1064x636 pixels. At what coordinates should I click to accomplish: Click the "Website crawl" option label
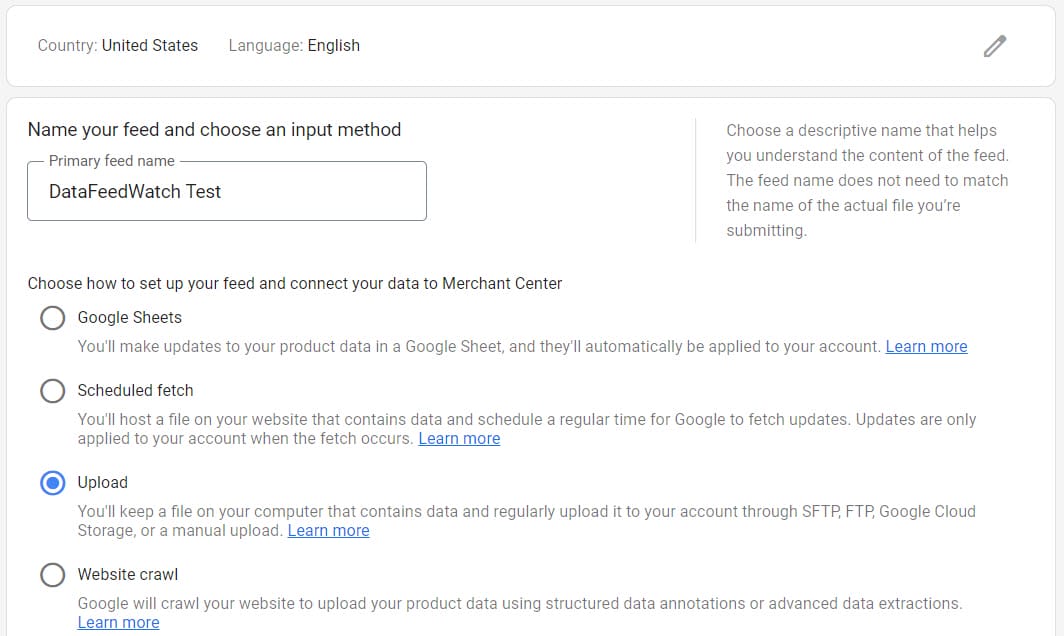point(128,574)
